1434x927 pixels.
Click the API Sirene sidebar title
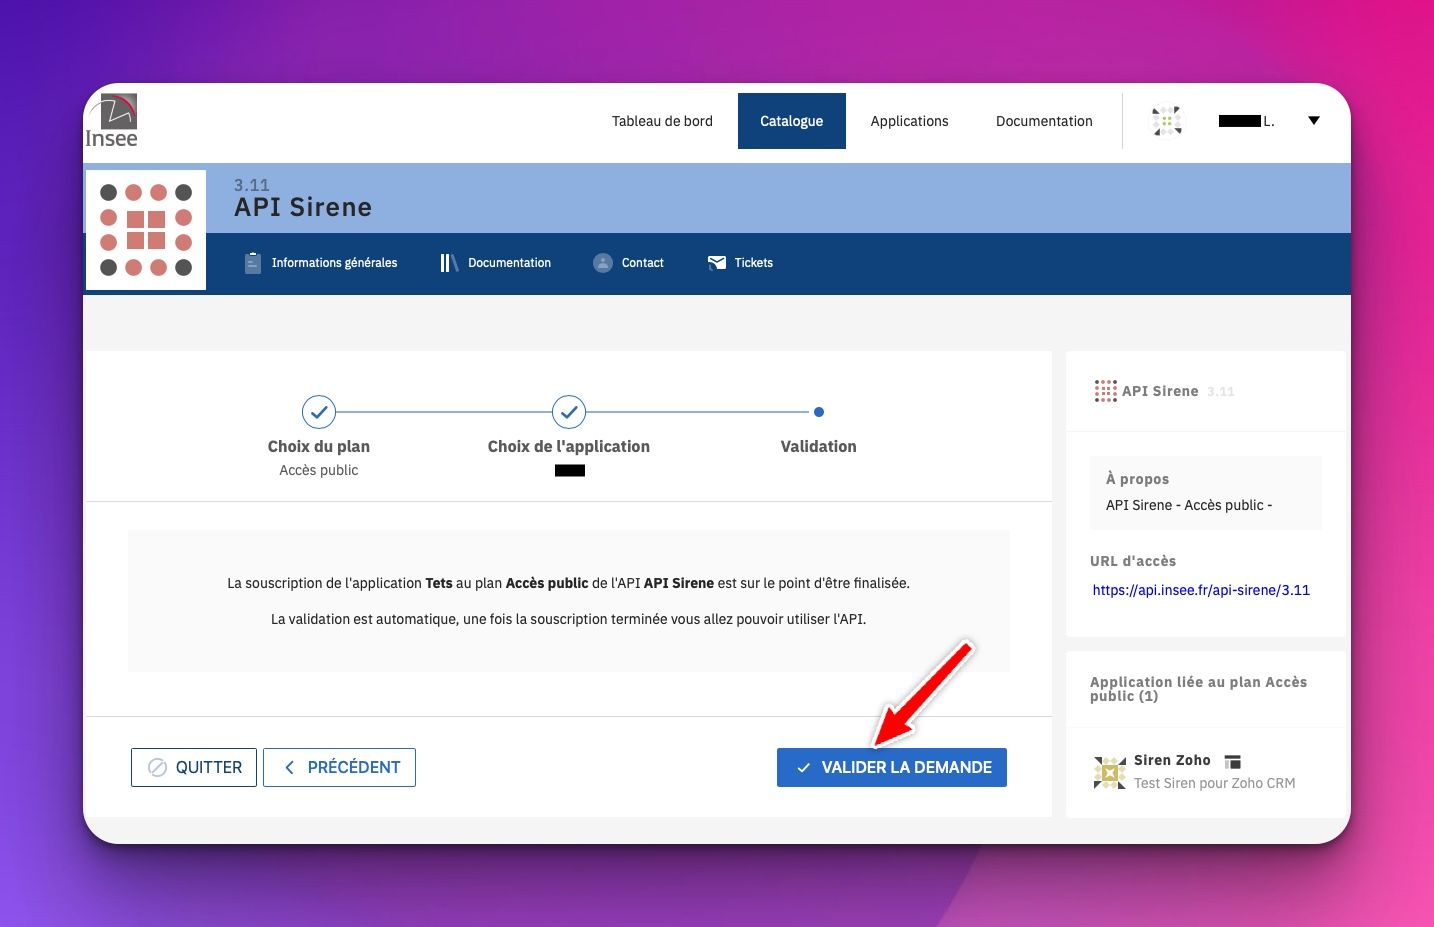coord(1160,391)
